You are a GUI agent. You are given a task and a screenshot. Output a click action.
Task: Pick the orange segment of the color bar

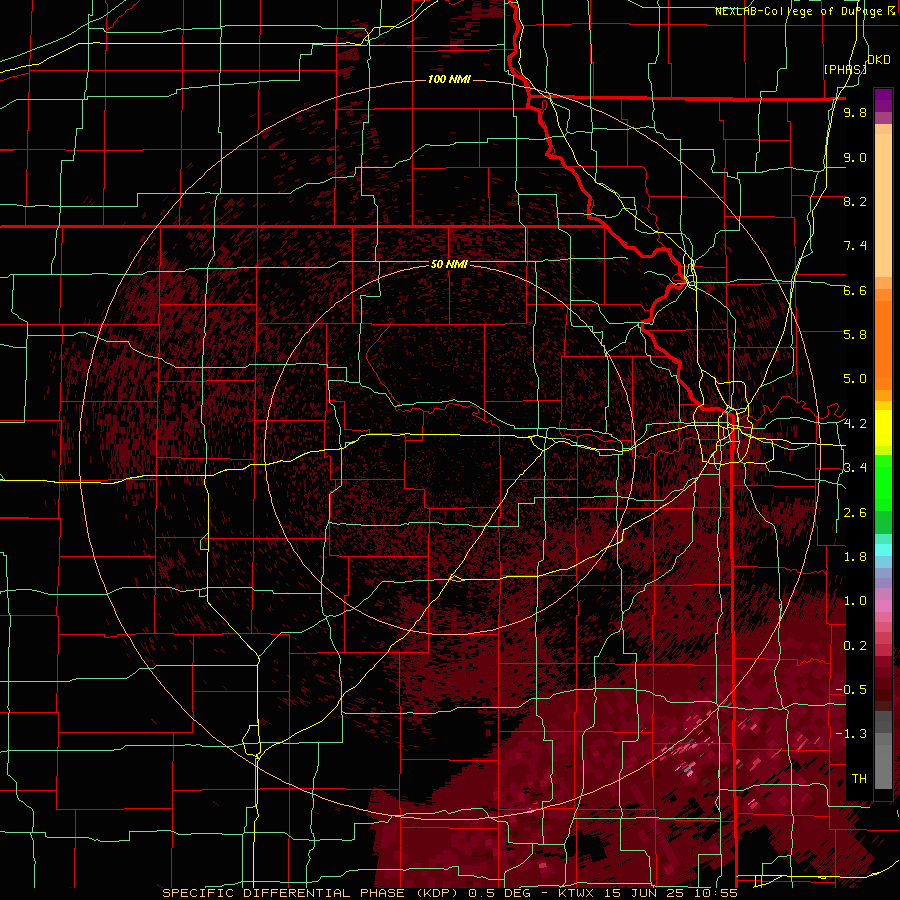tap(883, 344)
